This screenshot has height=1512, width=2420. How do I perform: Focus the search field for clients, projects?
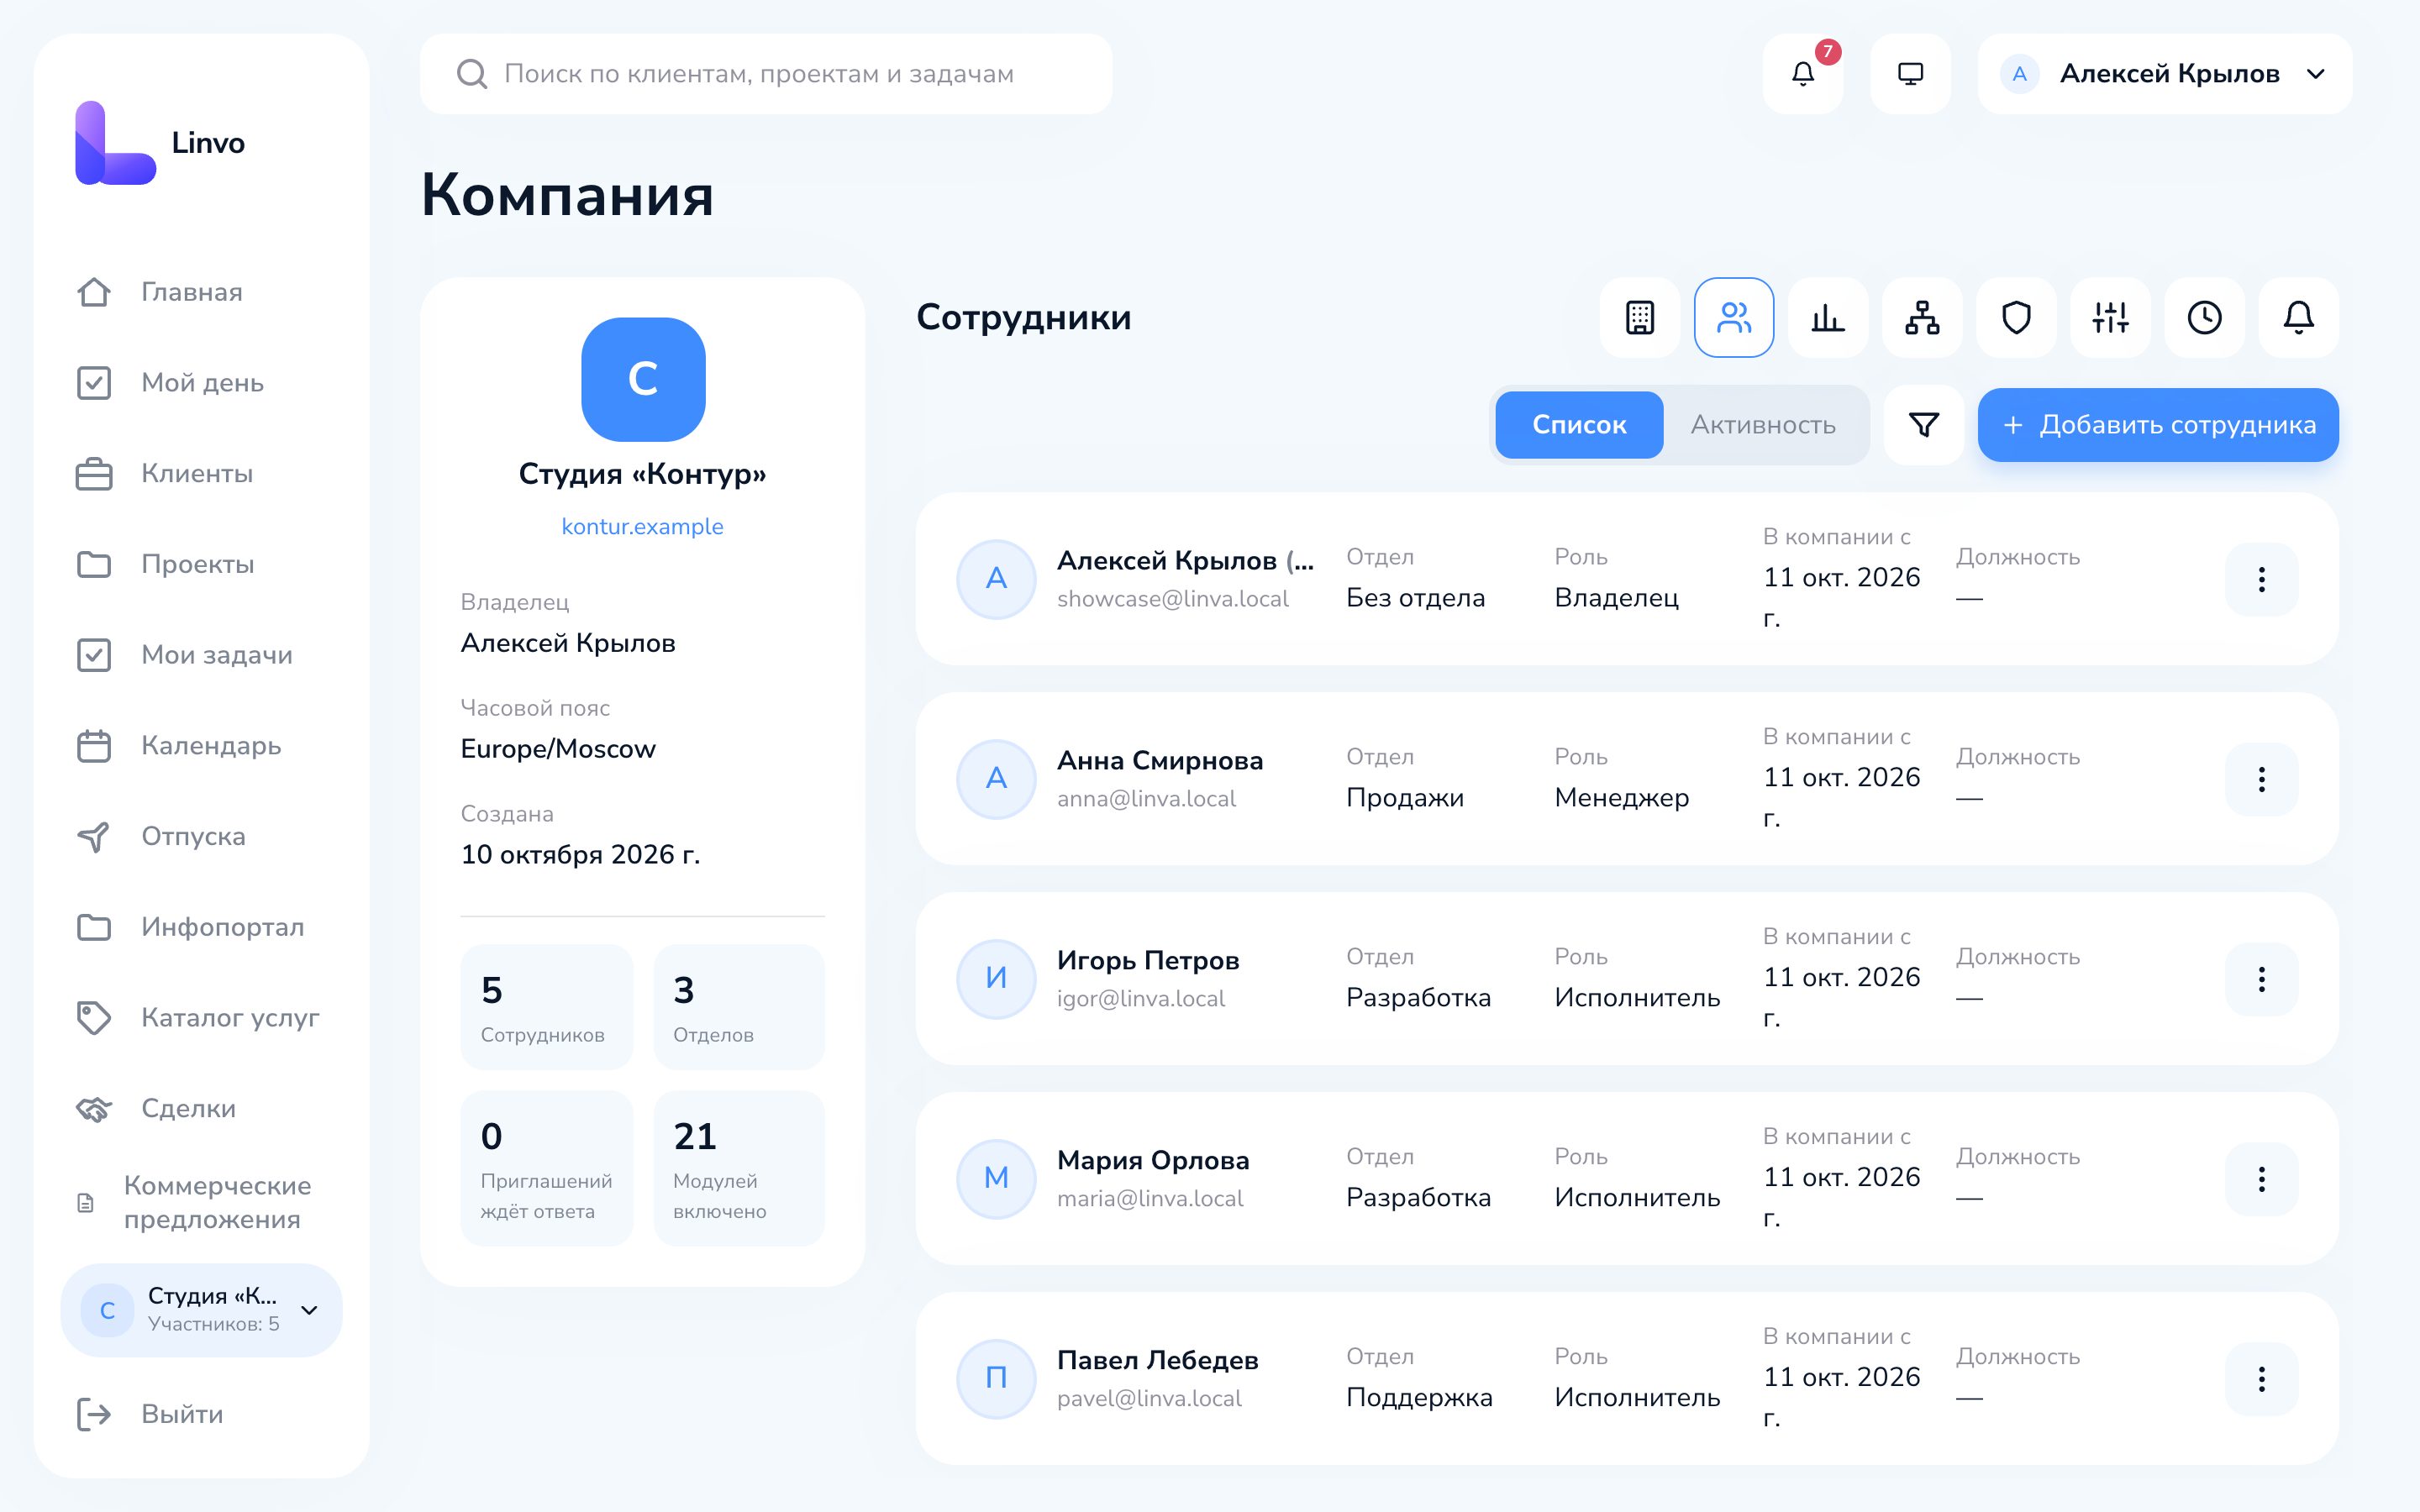point(766,74)
